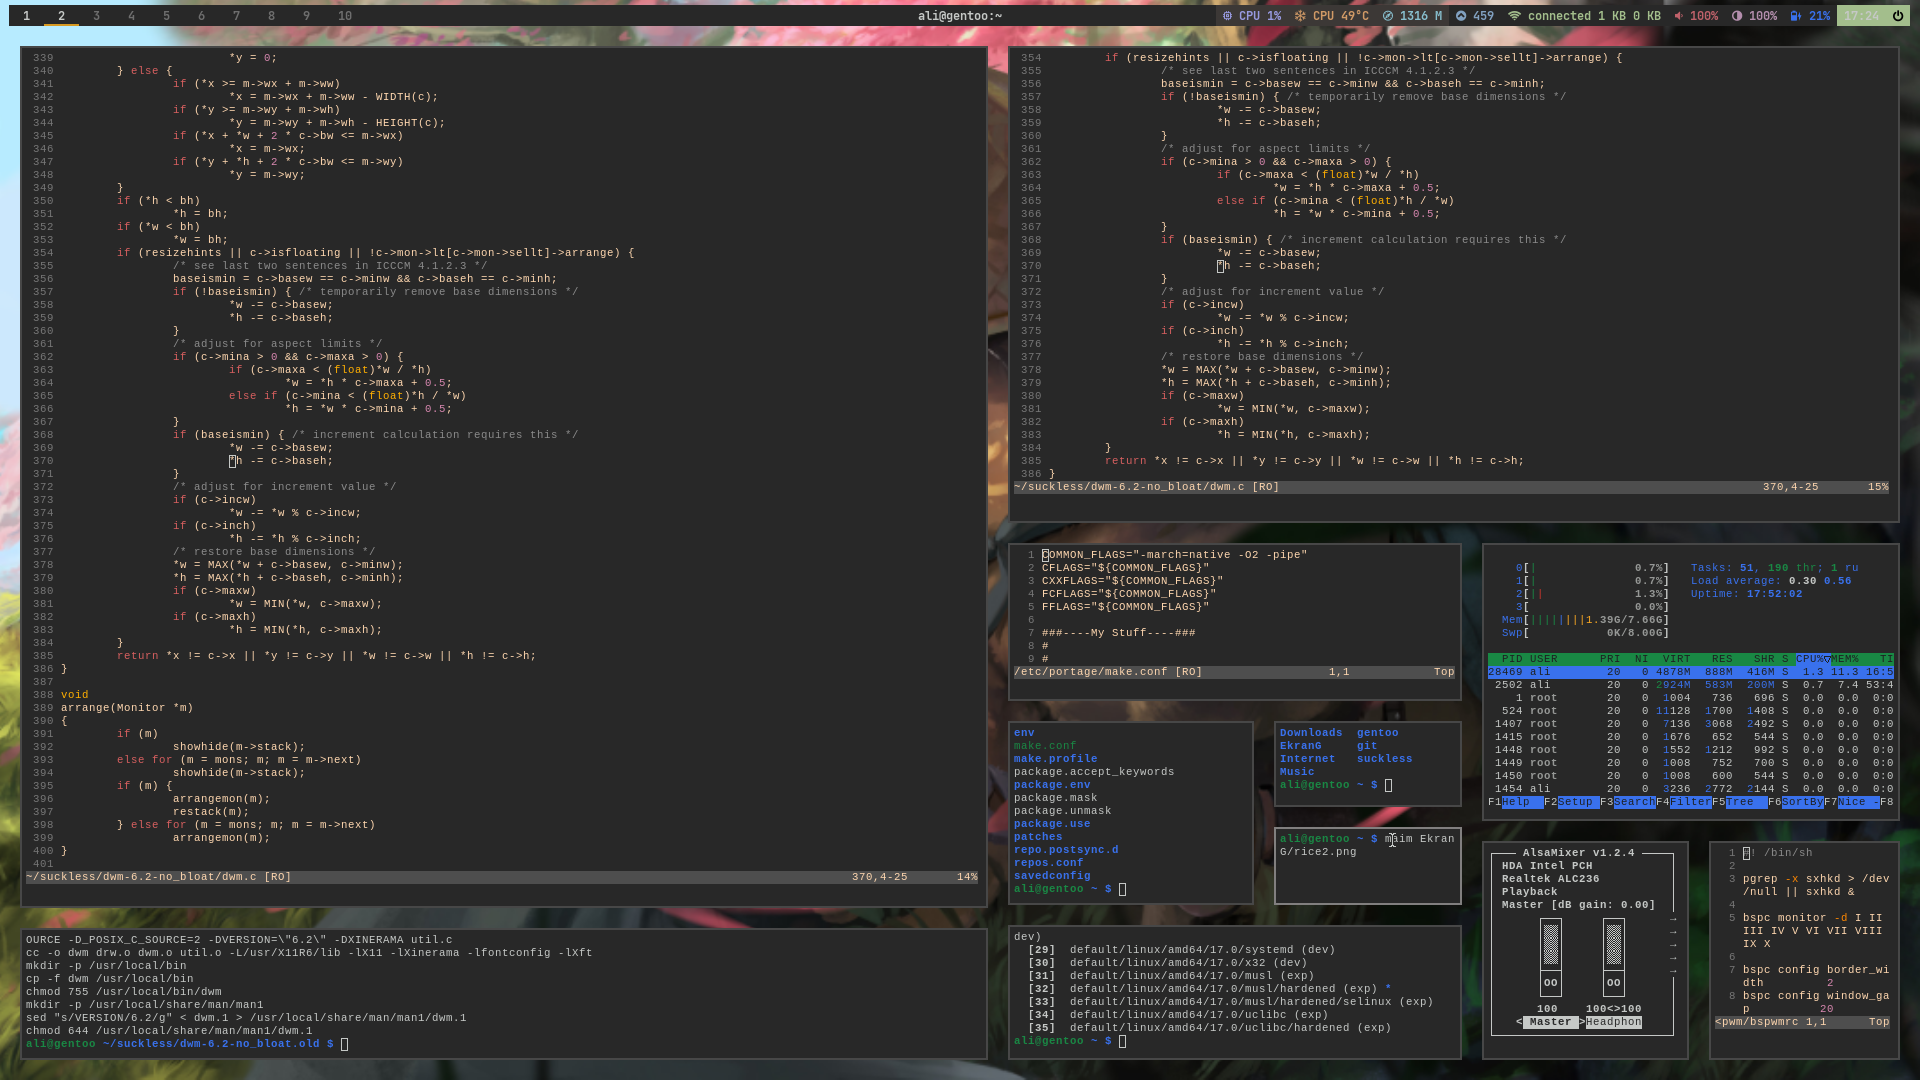Click the Filter button in htop
The height and width of the screenshot is (1080, 1920).
[x=1690, y=802]
